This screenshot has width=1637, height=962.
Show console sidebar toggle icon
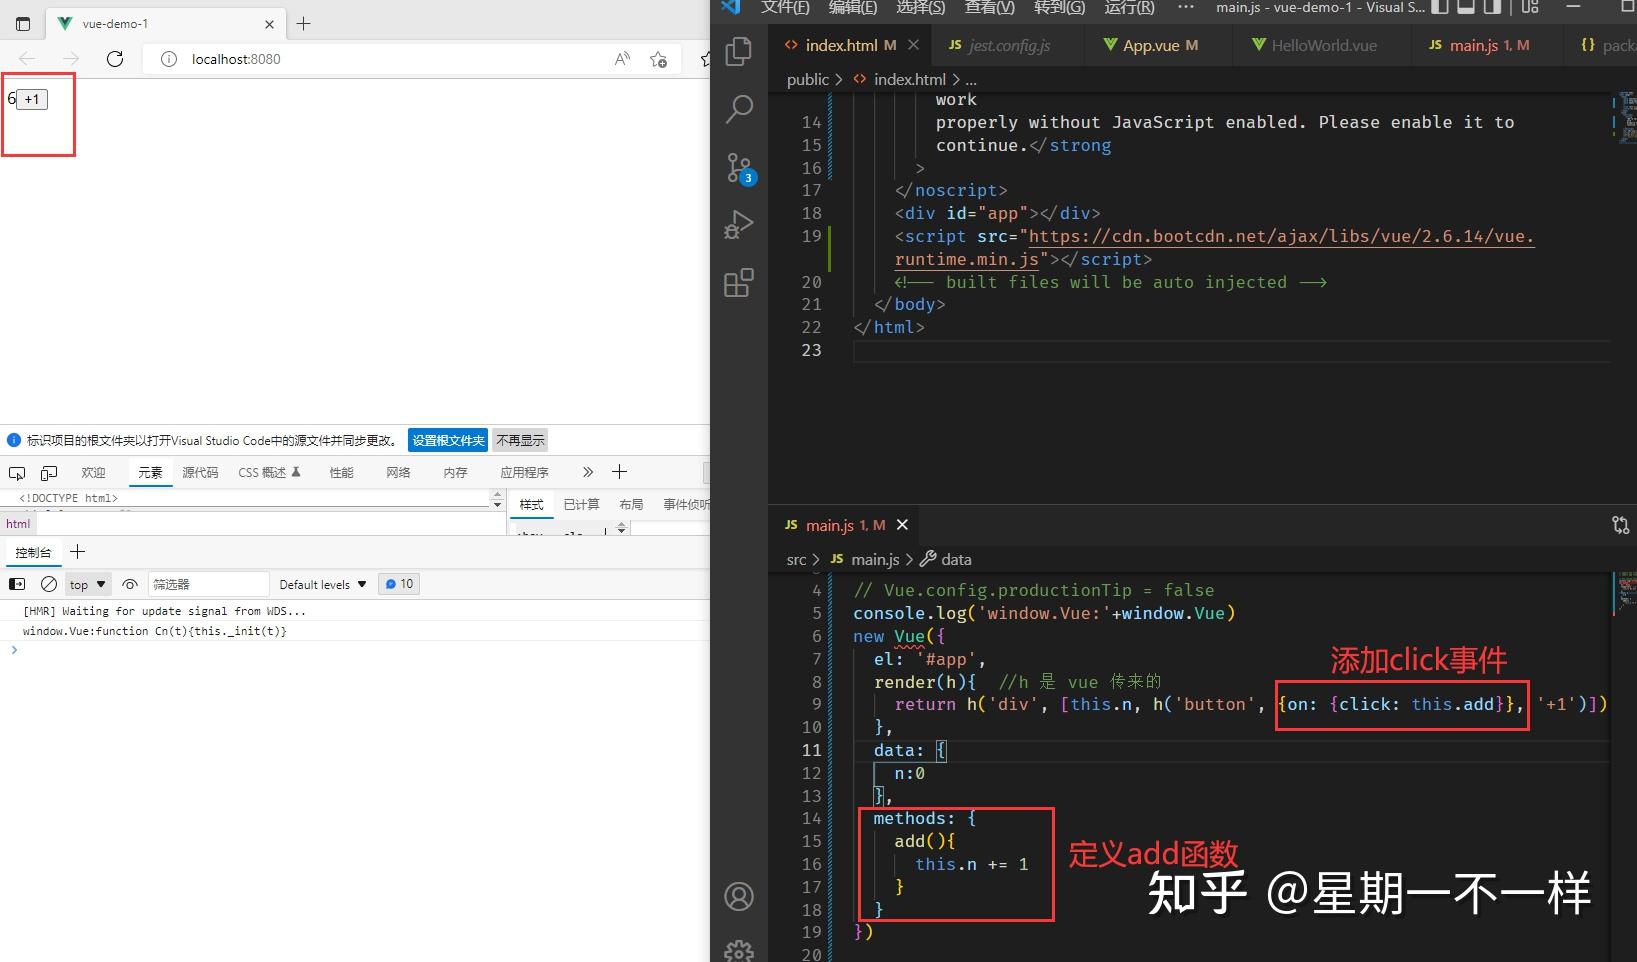pos(17,584)
